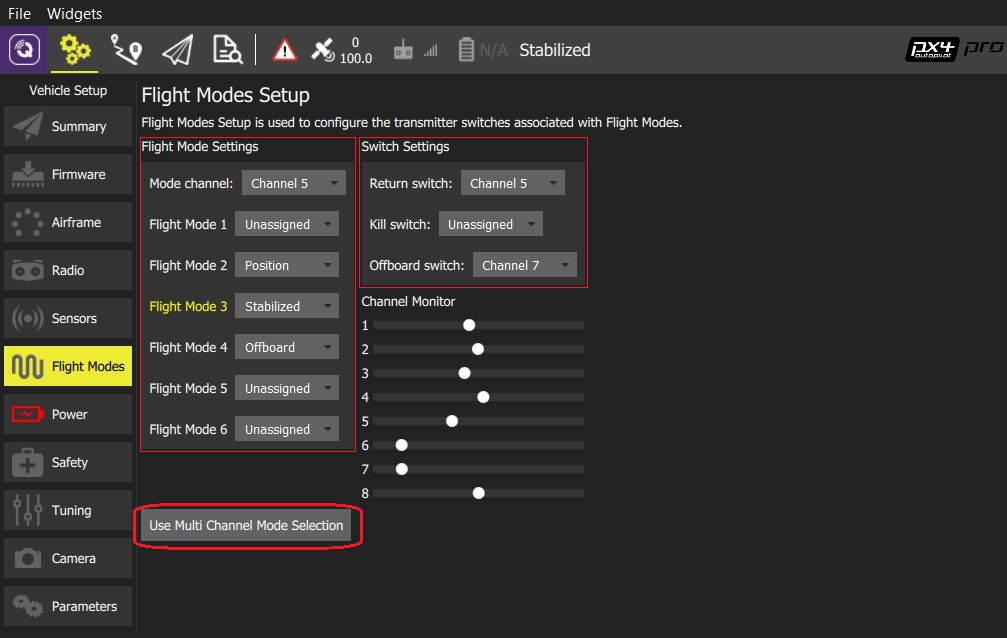Click channel 2 monitor slider handle

[x=478, y=349]
